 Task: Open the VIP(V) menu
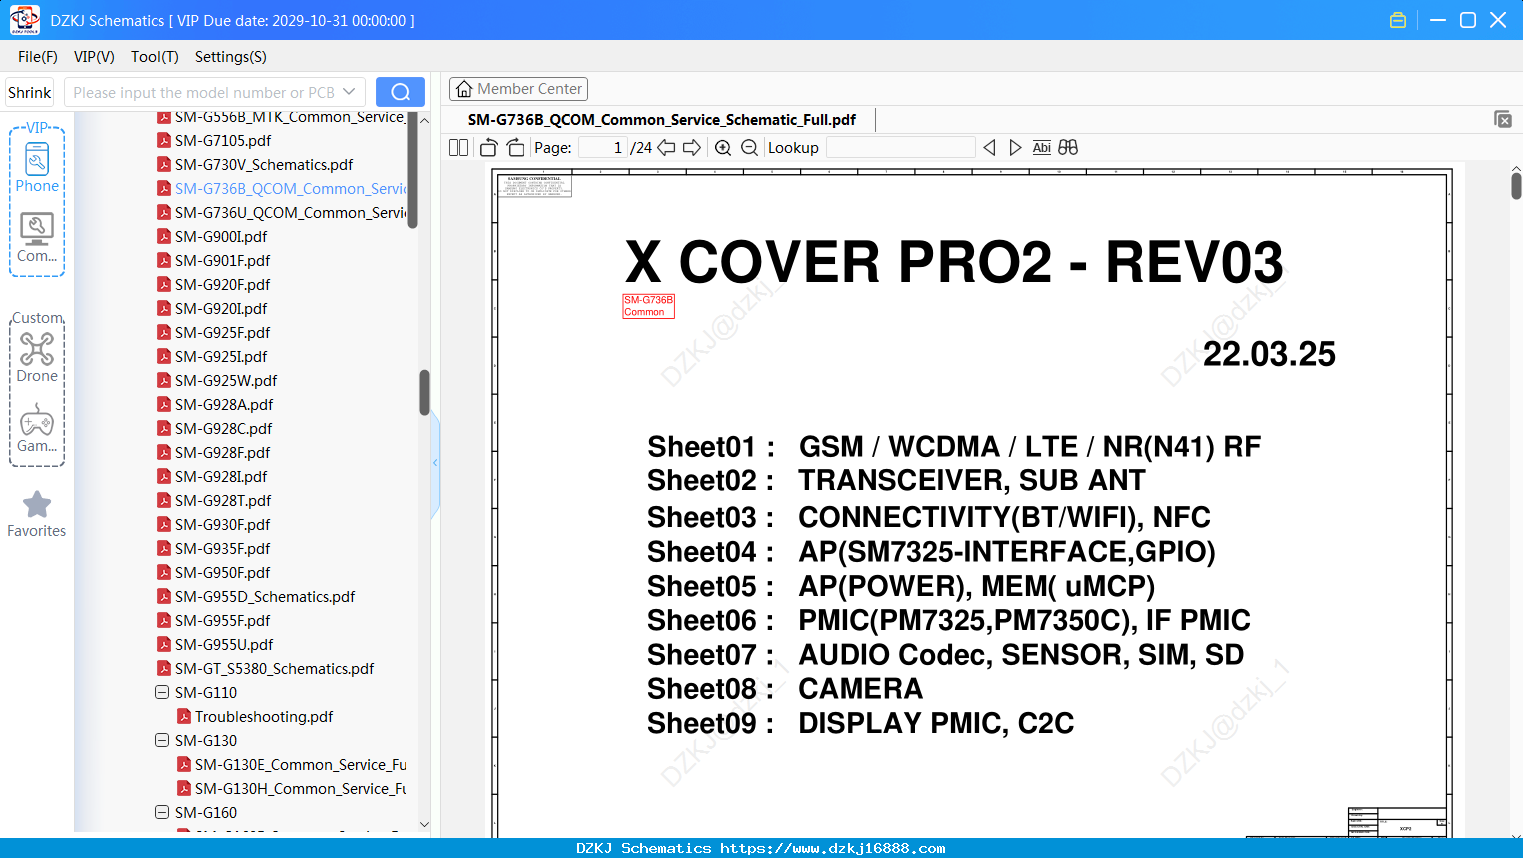point(94,57)
